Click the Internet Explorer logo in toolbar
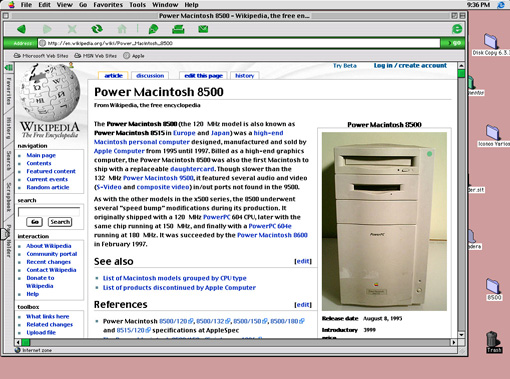Image resolution: width=510 pixels, height=379 pixels. tap(457, 29)
